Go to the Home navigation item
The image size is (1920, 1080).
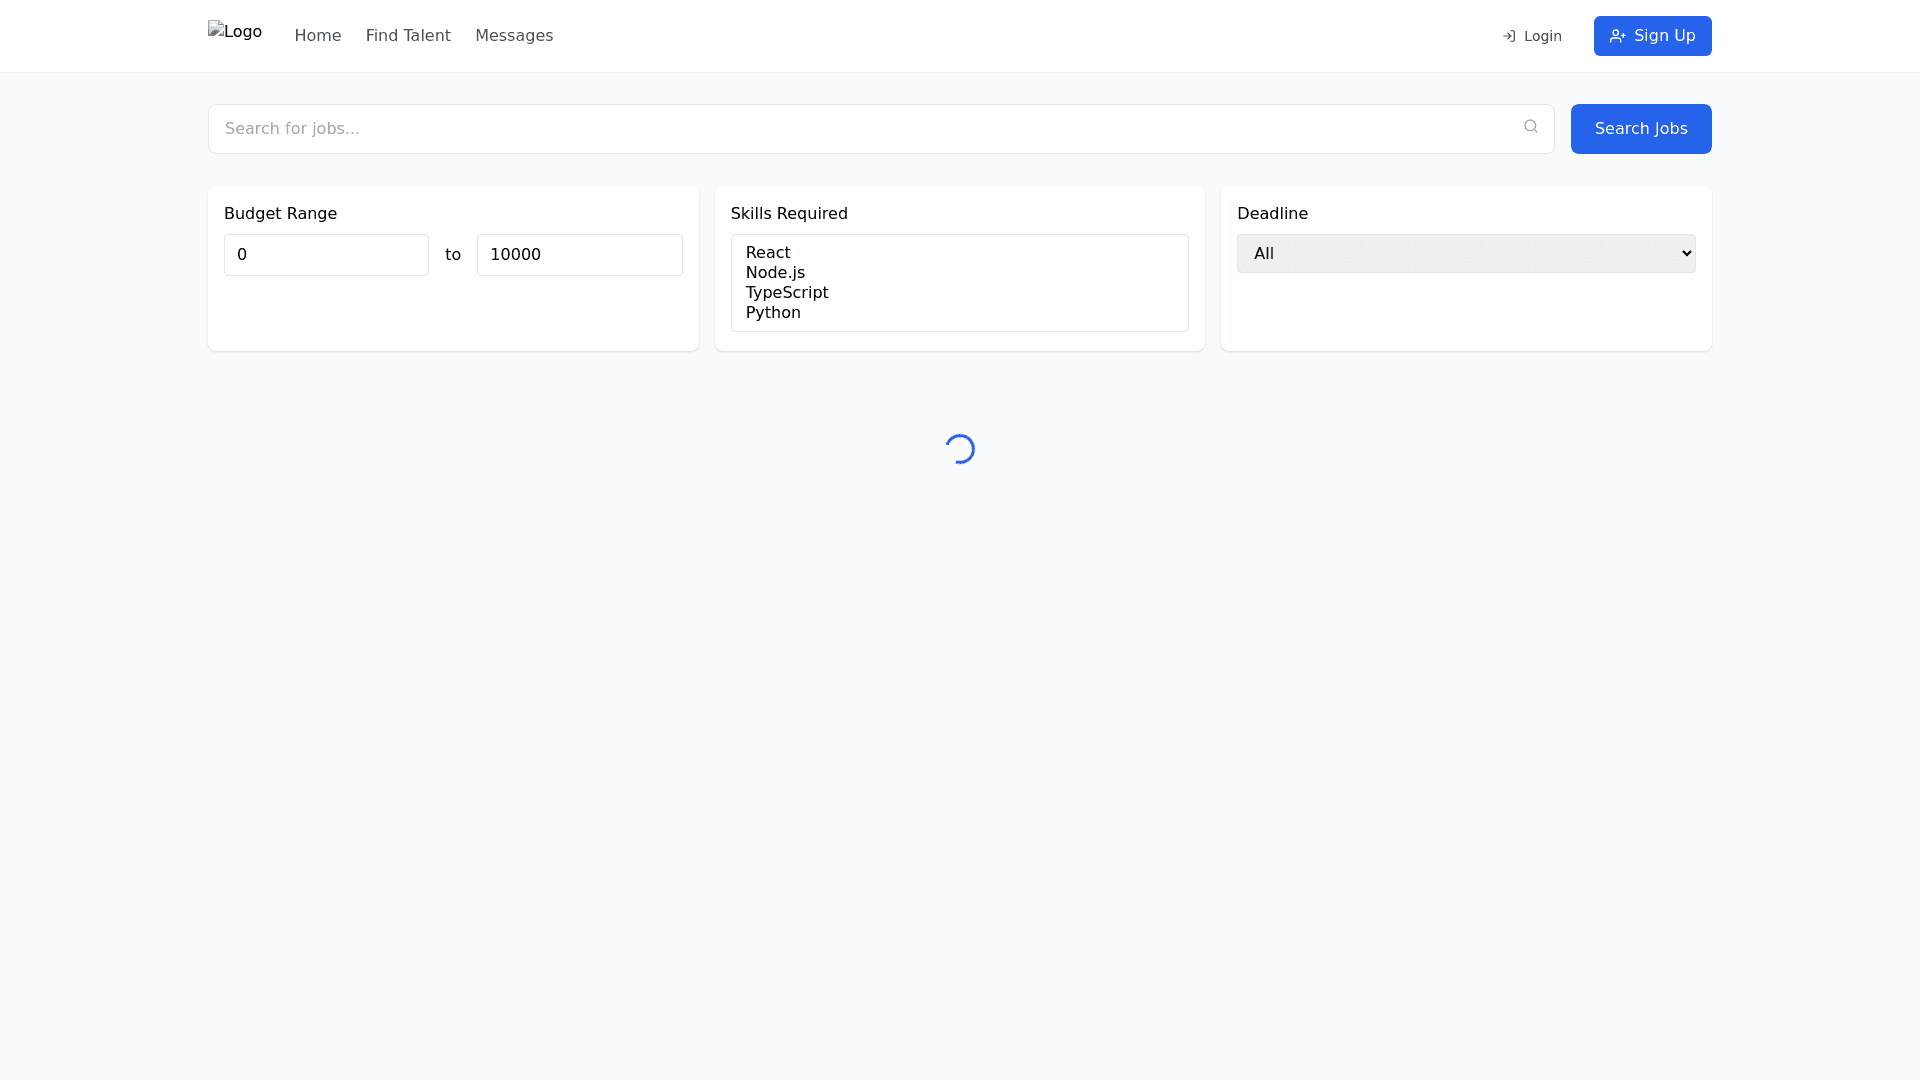317,35
